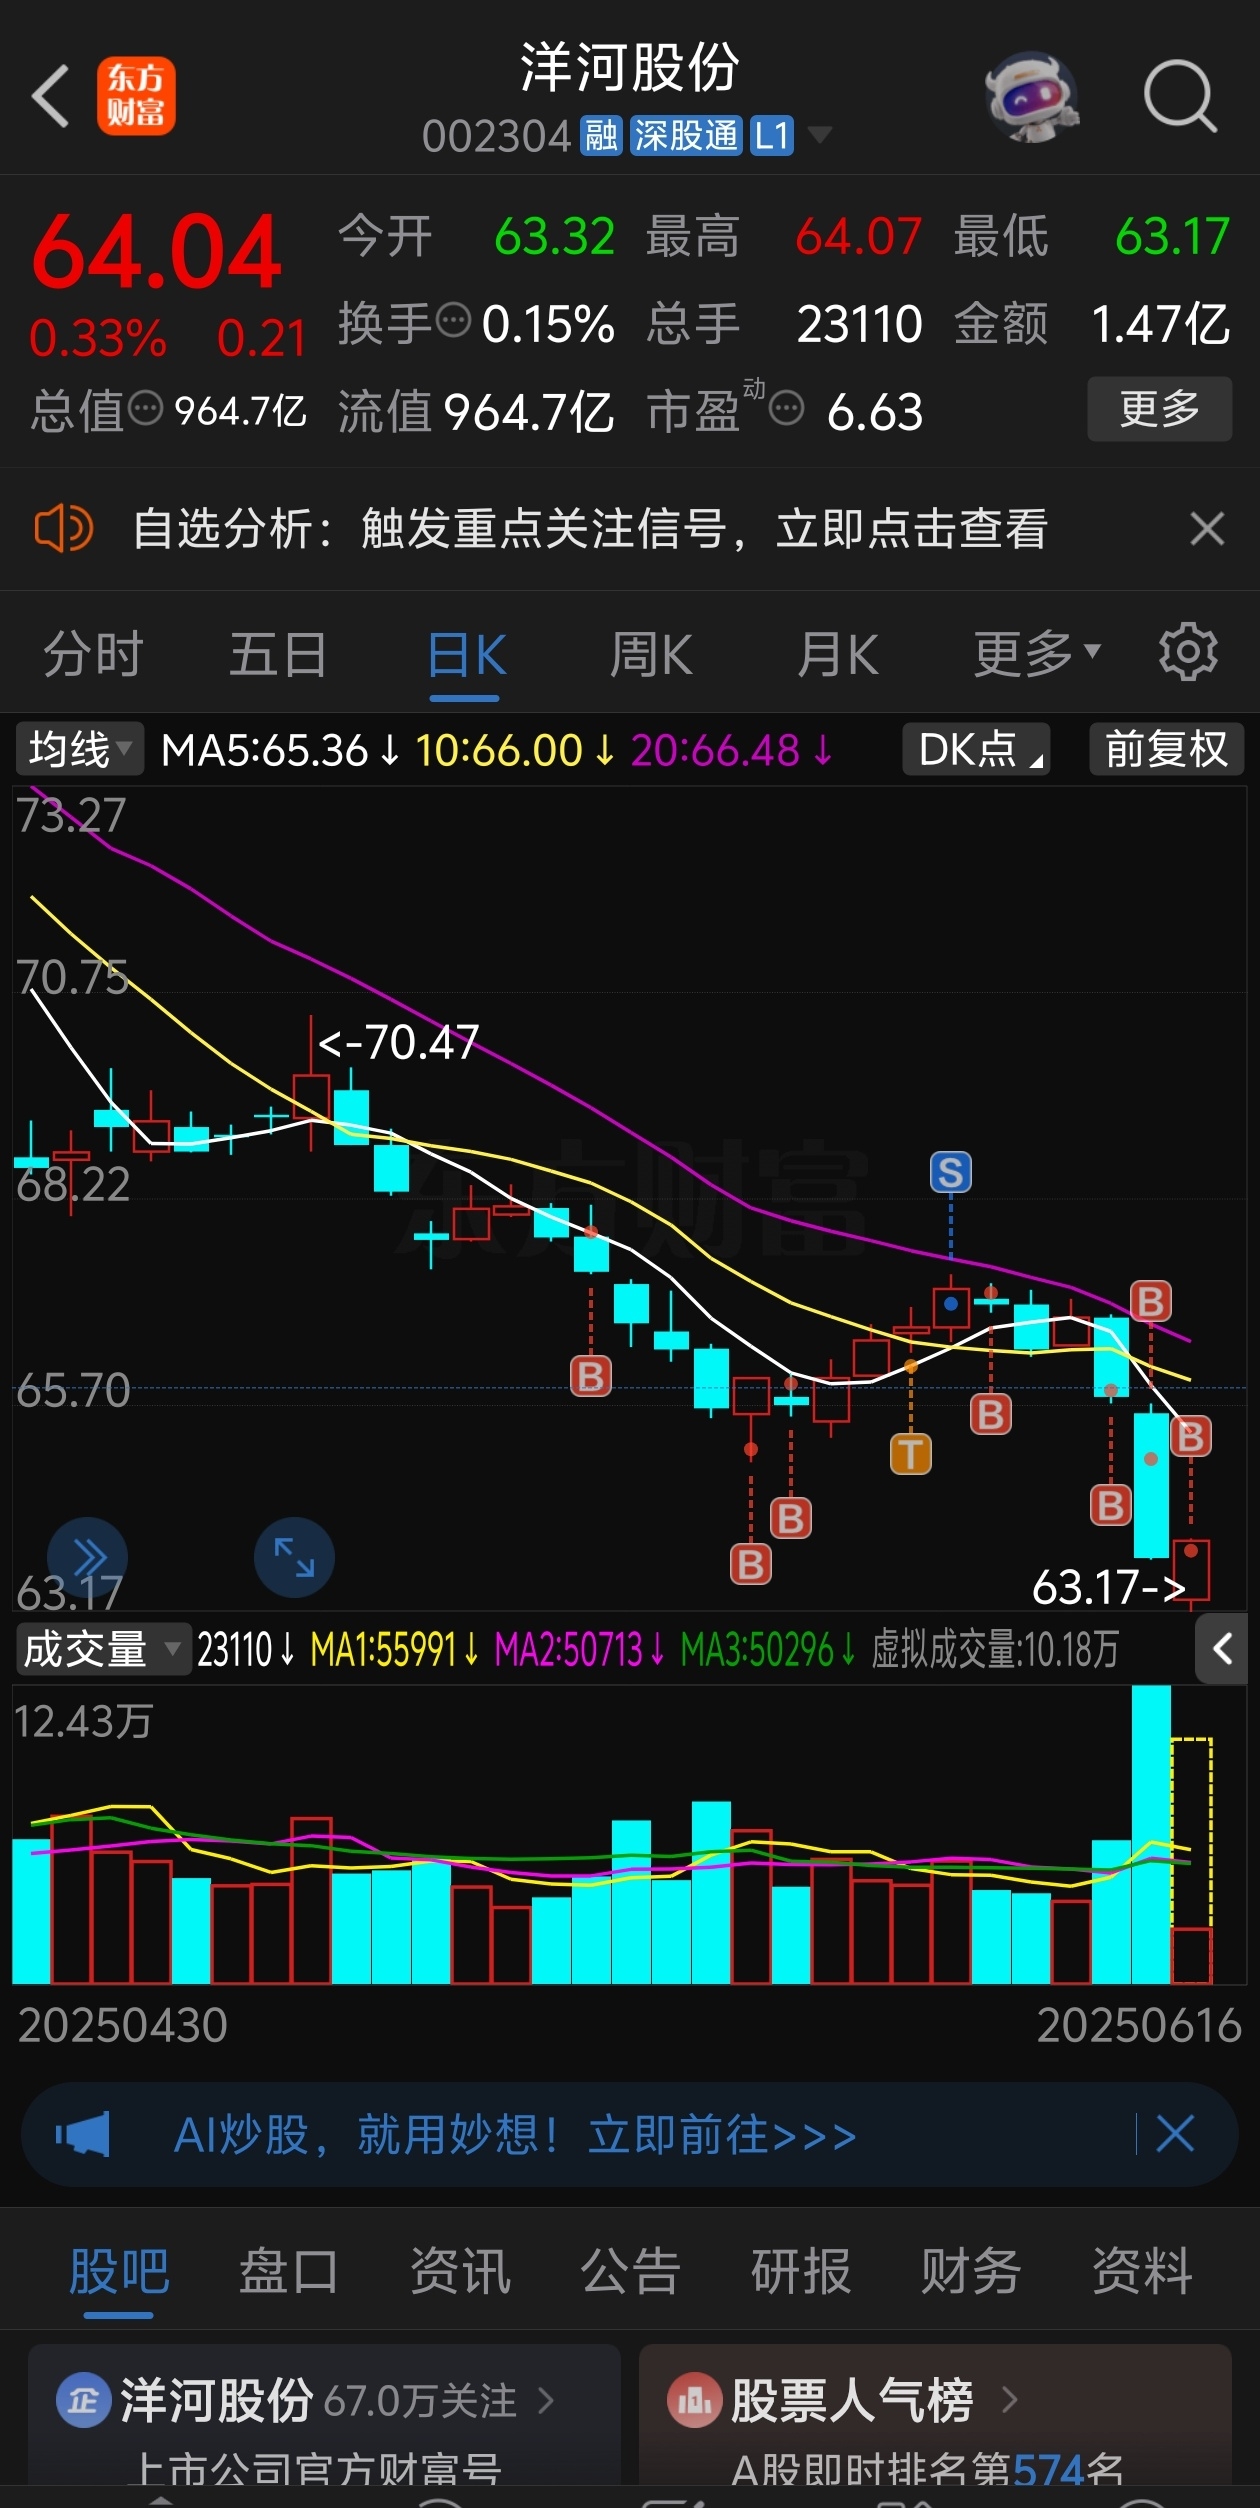This screenshot has height=2508, width=1260.
Task: Open the Eastmoney orange logo
Action: [136, 96]
